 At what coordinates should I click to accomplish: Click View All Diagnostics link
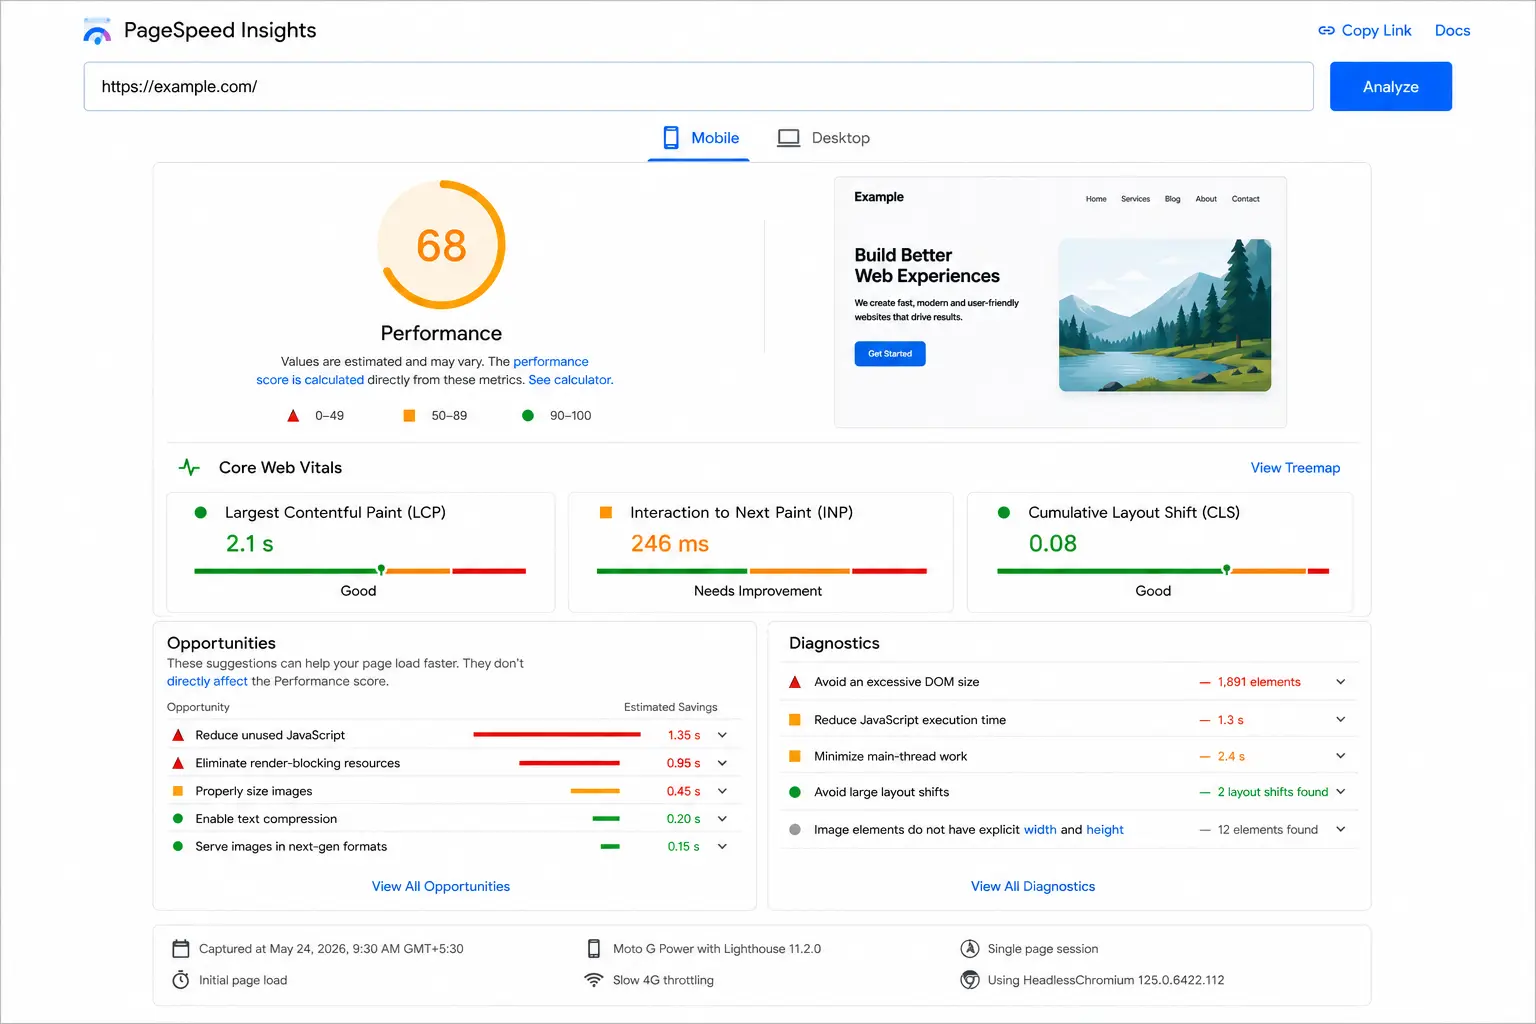point(1033,887)
